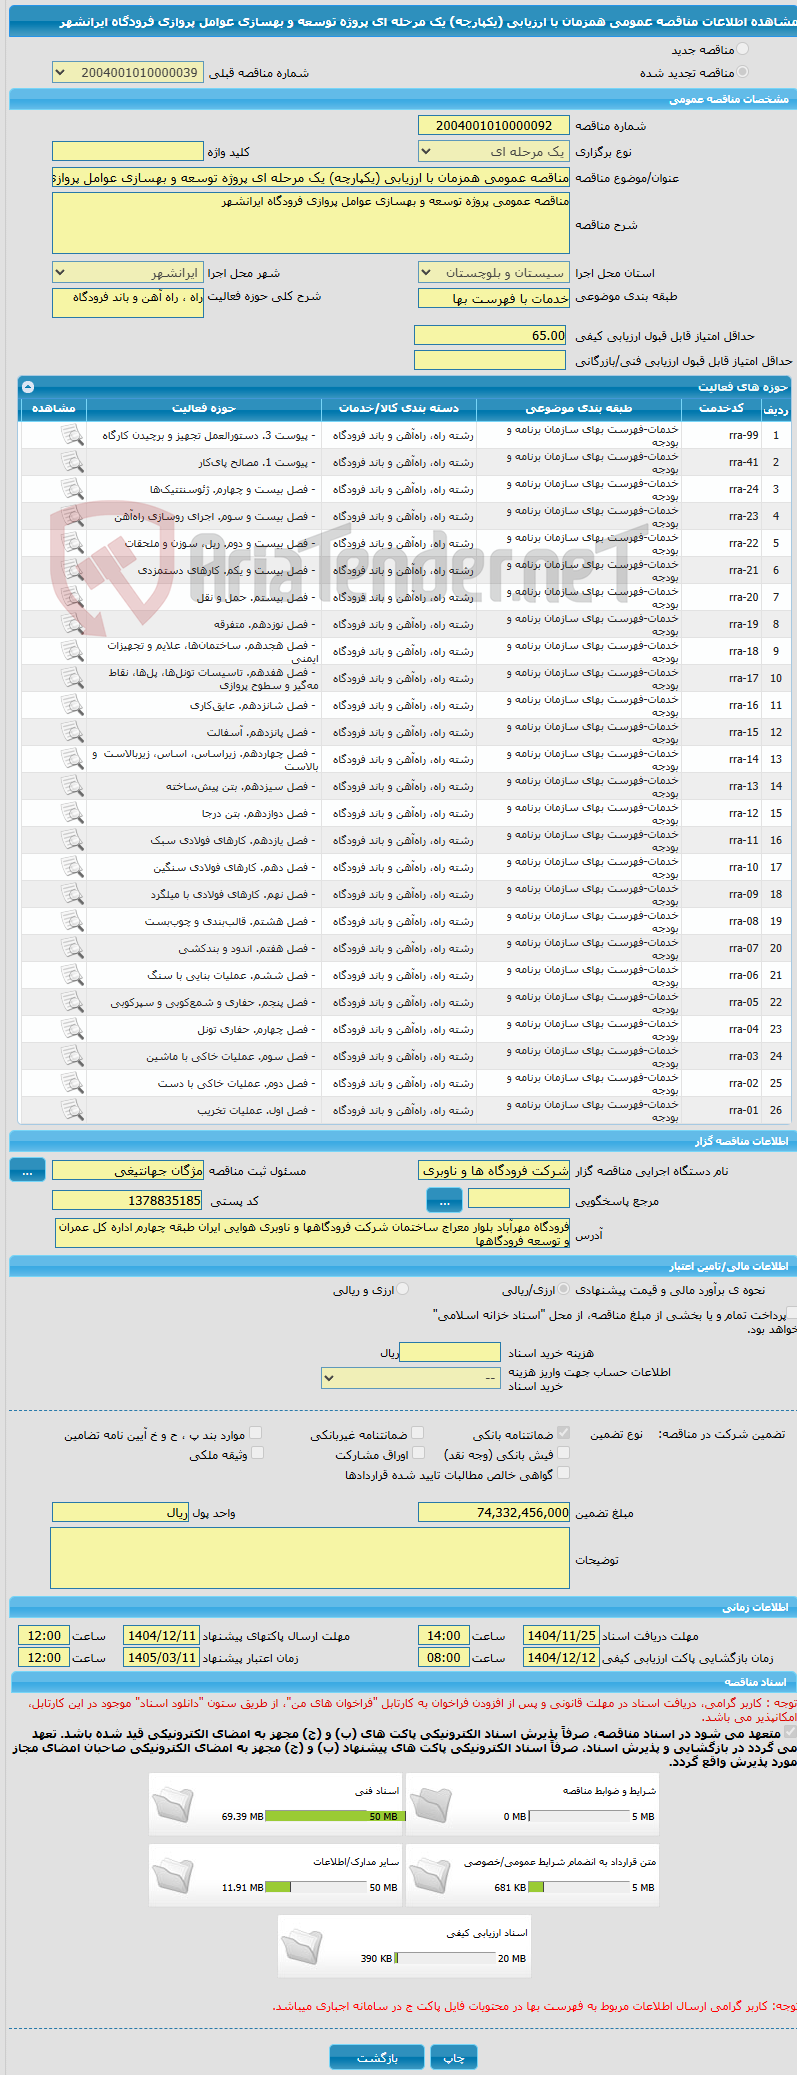Open view icon for row rra-12

coord(72,813)
